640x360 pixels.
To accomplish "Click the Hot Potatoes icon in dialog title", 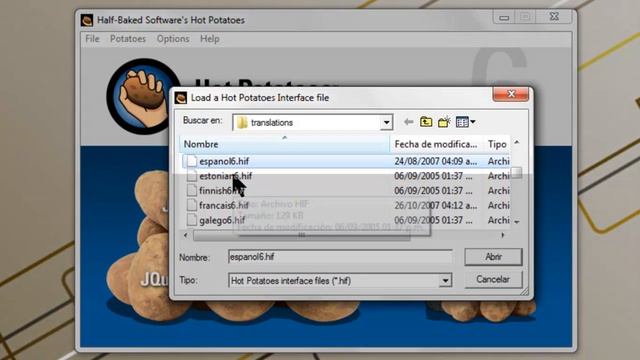I will tap(181, 98).
